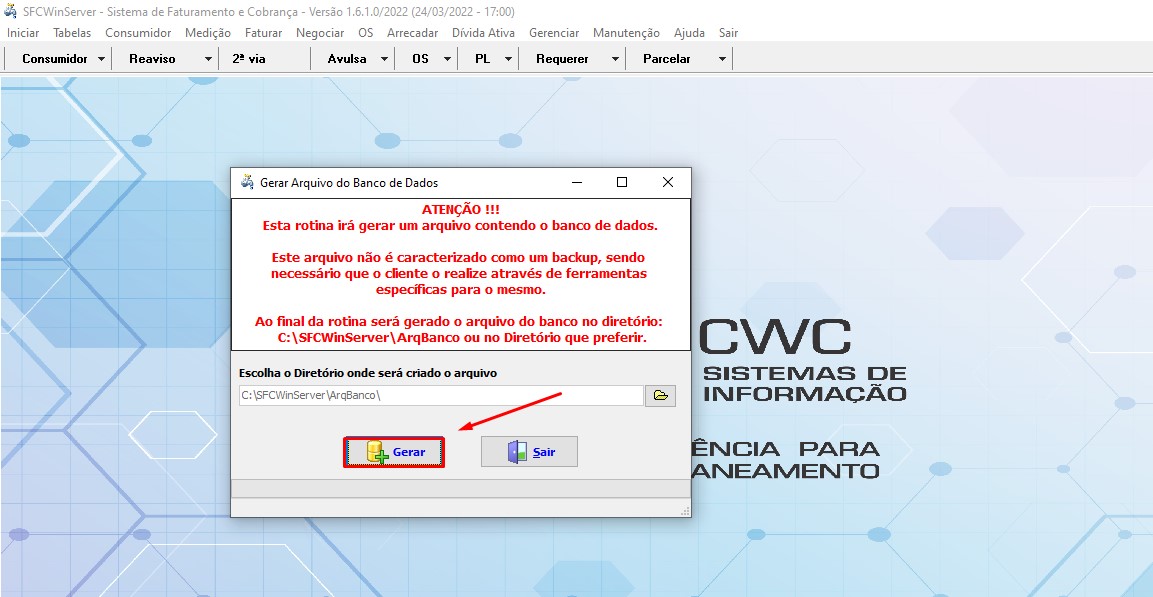This screenshot has width=1153, height=597.
Task: Open the Avulsa dropdown arrow
Action: (386, 59)
